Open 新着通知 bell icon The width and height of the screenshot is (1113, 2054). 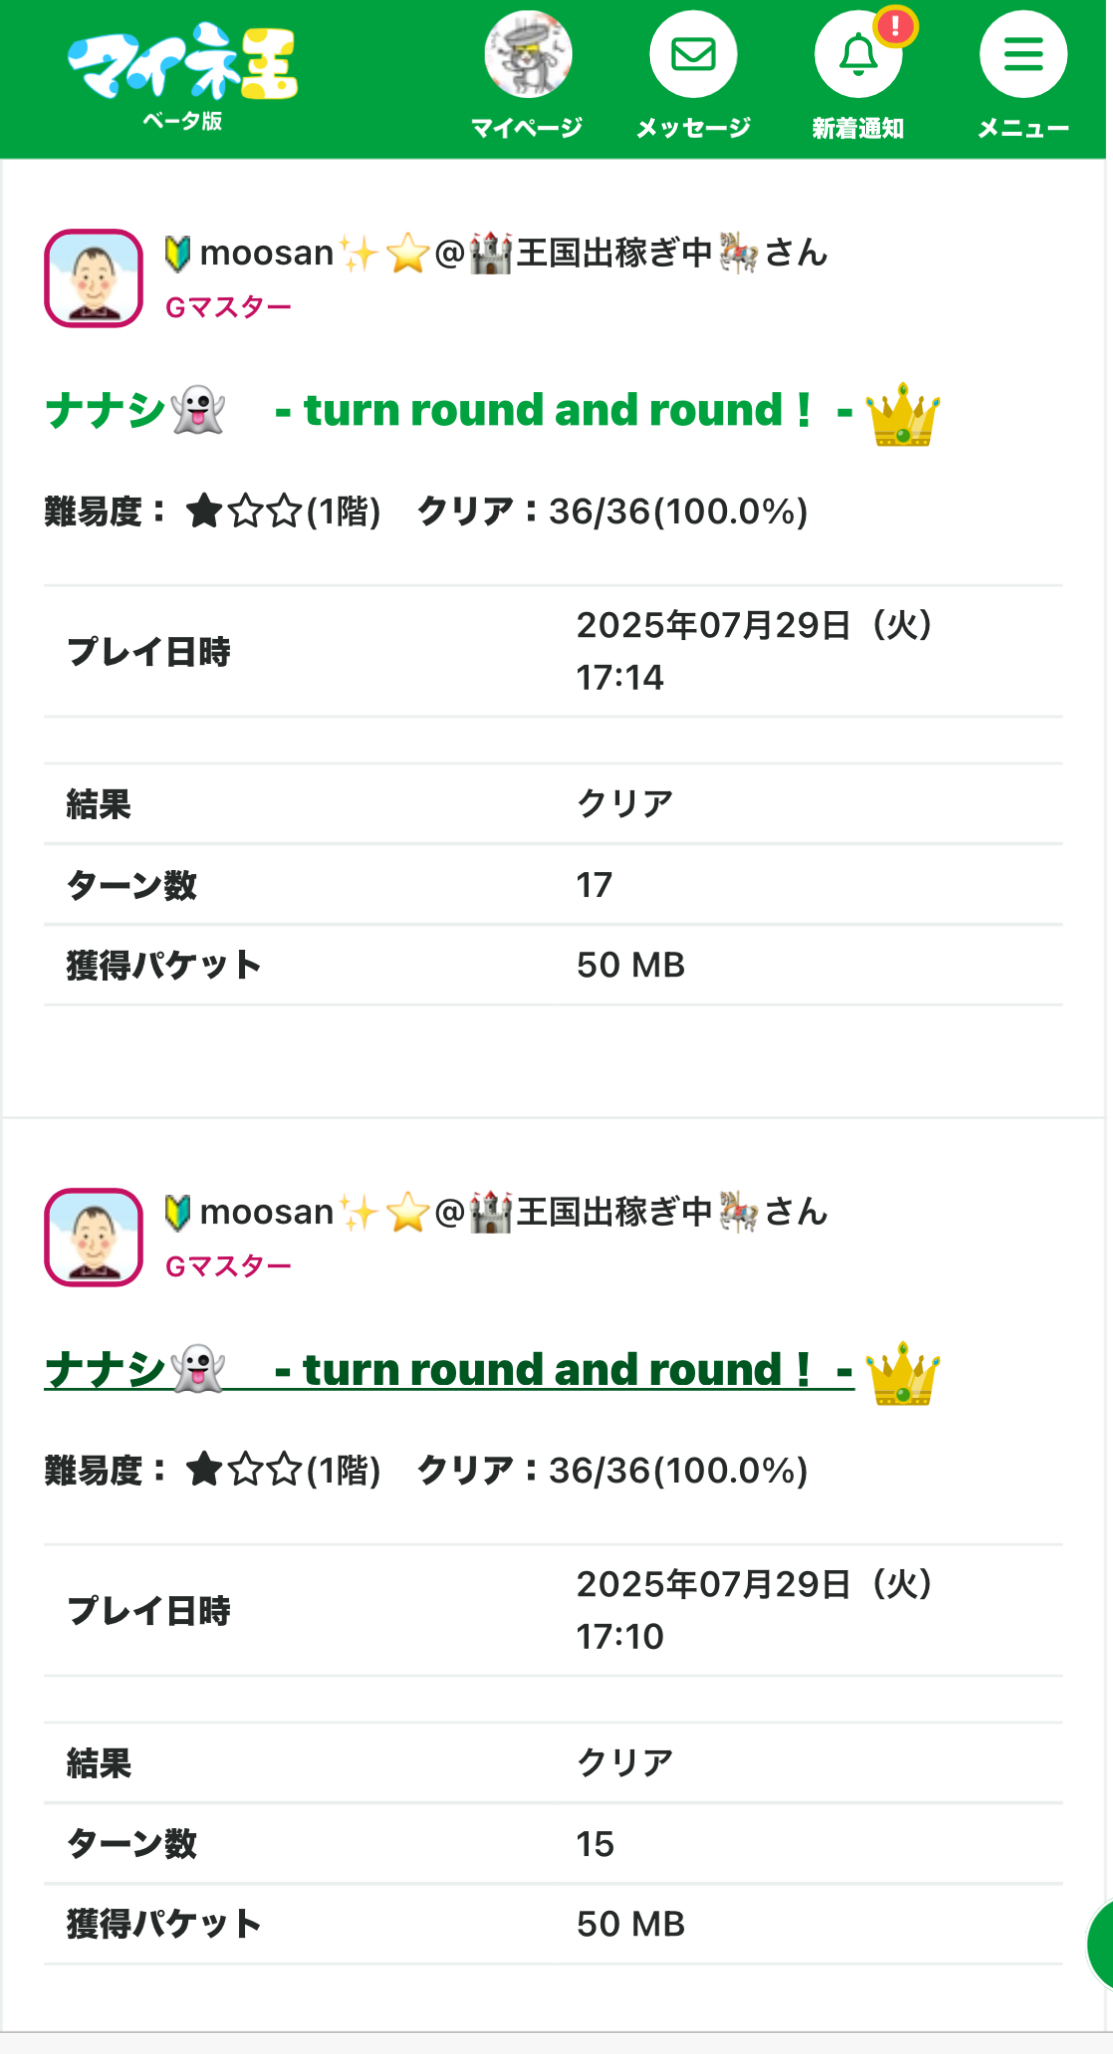coord(857,56)
